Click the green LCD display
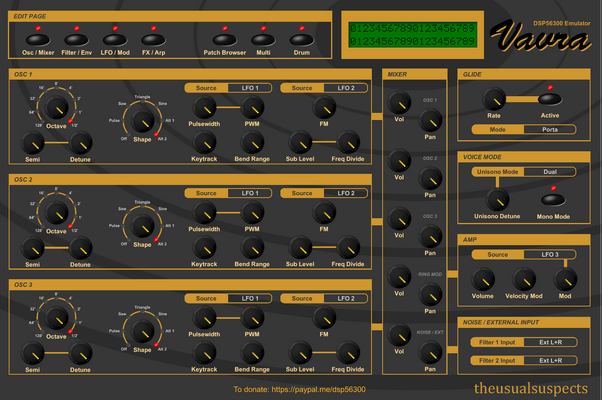The width and height of the screenshot is (602, 400). 413,35
